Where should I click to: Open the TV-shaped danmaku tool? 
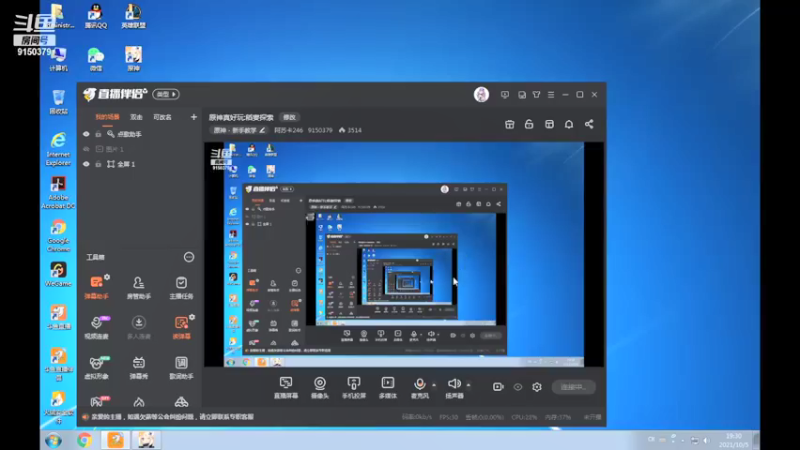[138, 367]
